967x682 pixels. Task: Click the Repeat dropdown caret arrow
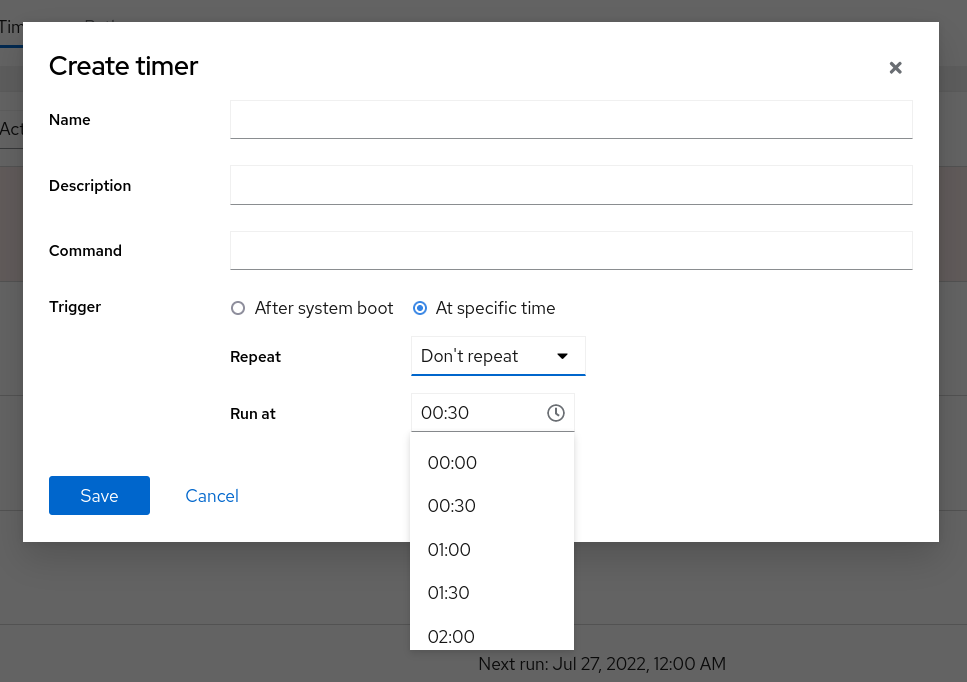click(x=562, y=356)
